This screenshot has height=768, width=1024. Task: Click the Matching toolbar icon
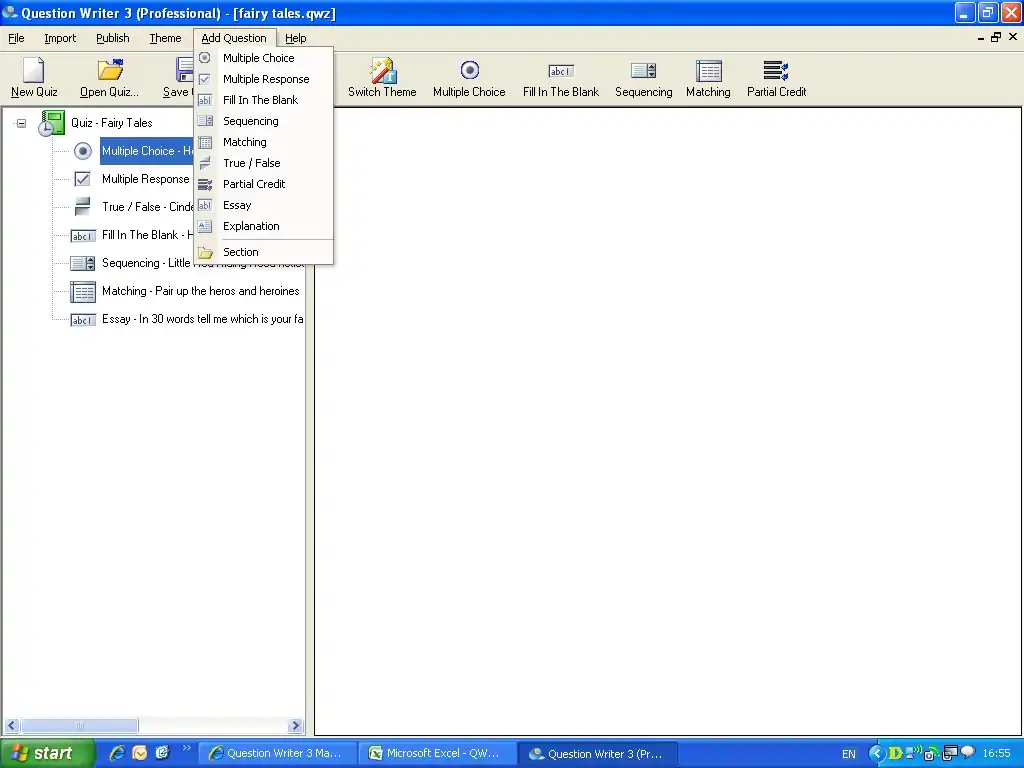[x=708, y=71]
